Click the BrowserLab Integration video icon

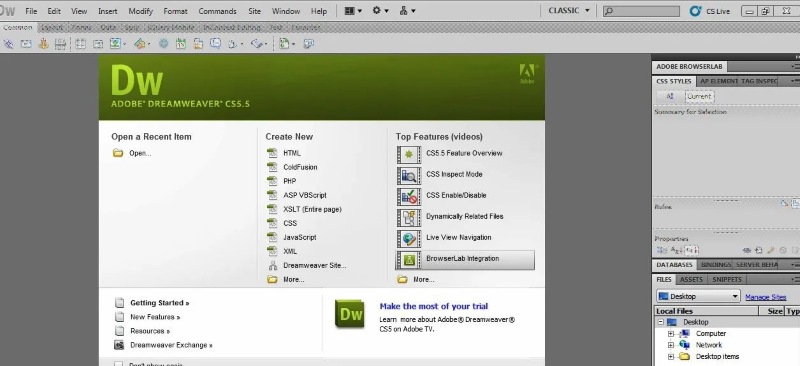click(x=409, y=260)
